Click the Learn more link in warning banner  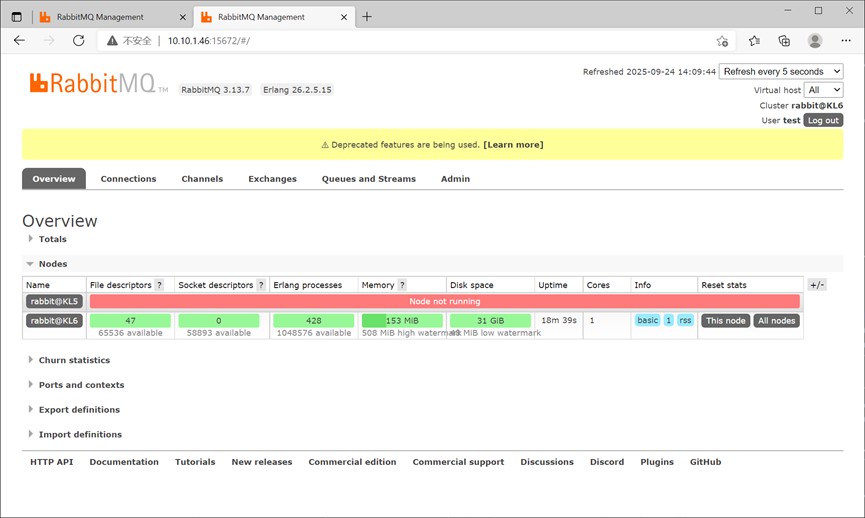[513, 145]
